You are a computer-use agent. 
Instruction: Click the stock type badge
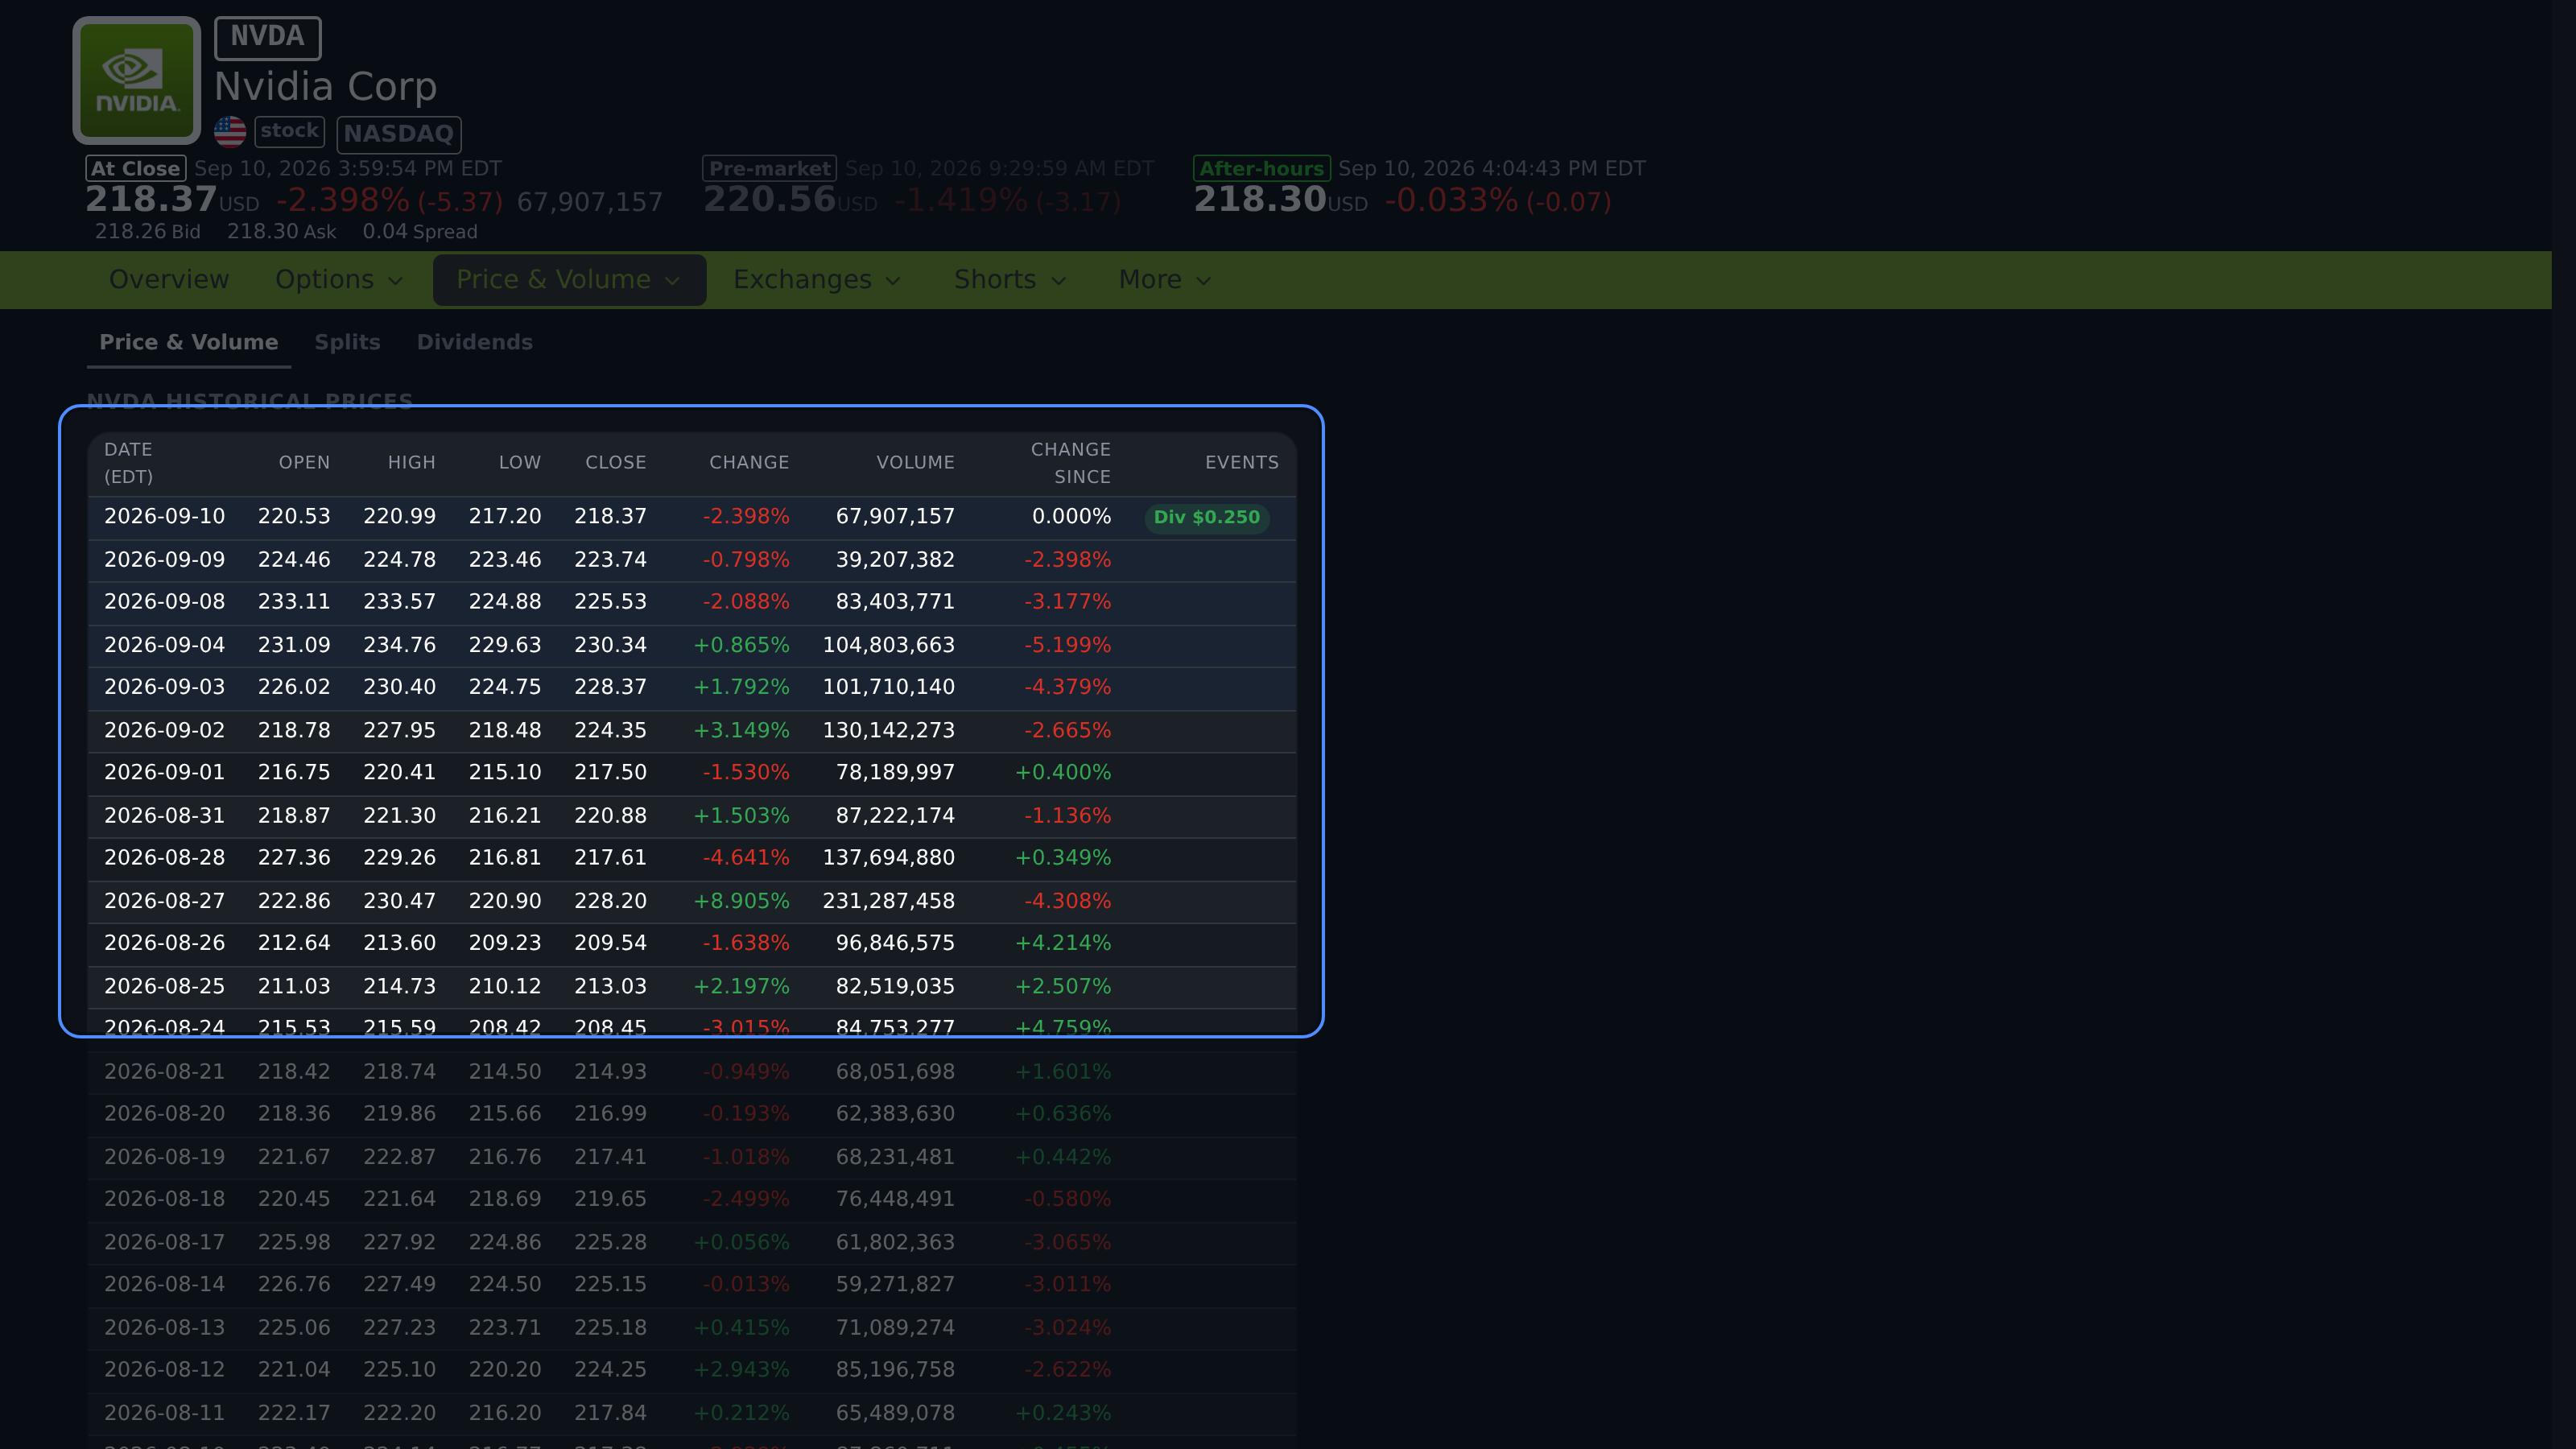[x=290, y=131]
